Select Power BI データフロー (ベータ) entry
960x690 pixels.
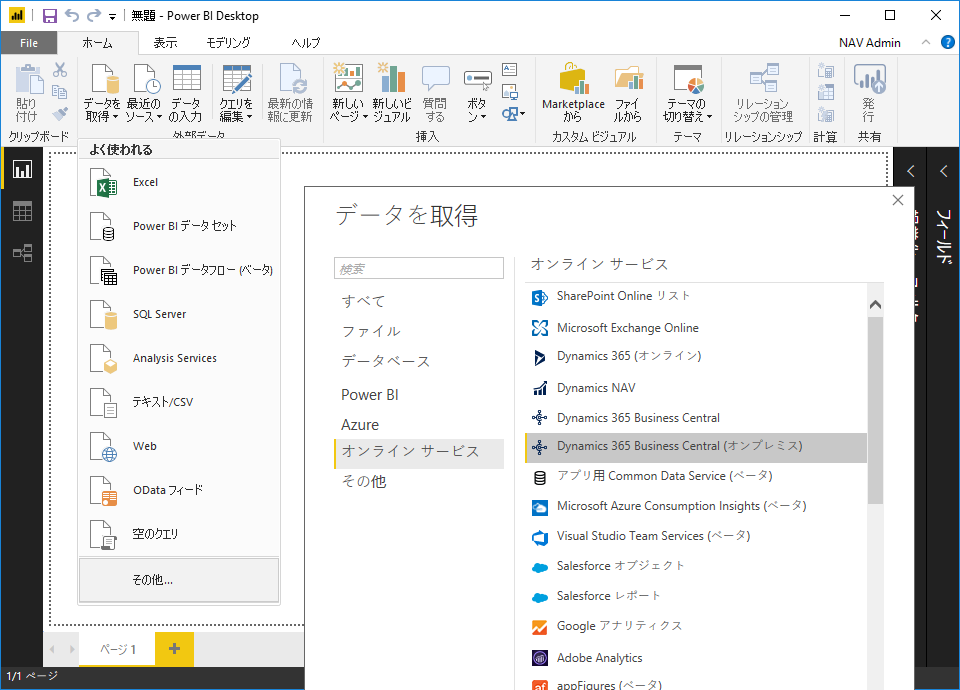coord(179,270)
